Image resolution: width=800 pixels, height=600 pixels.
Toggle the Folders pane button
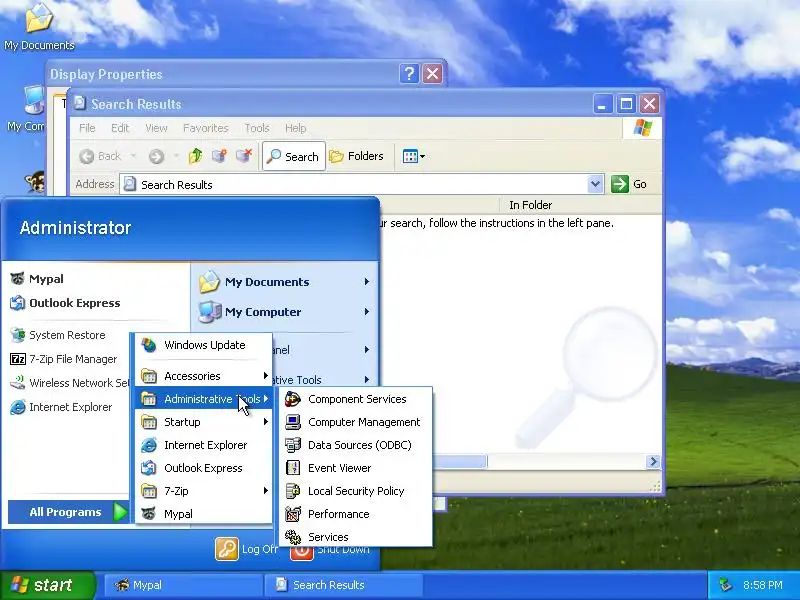click(356, 156)
